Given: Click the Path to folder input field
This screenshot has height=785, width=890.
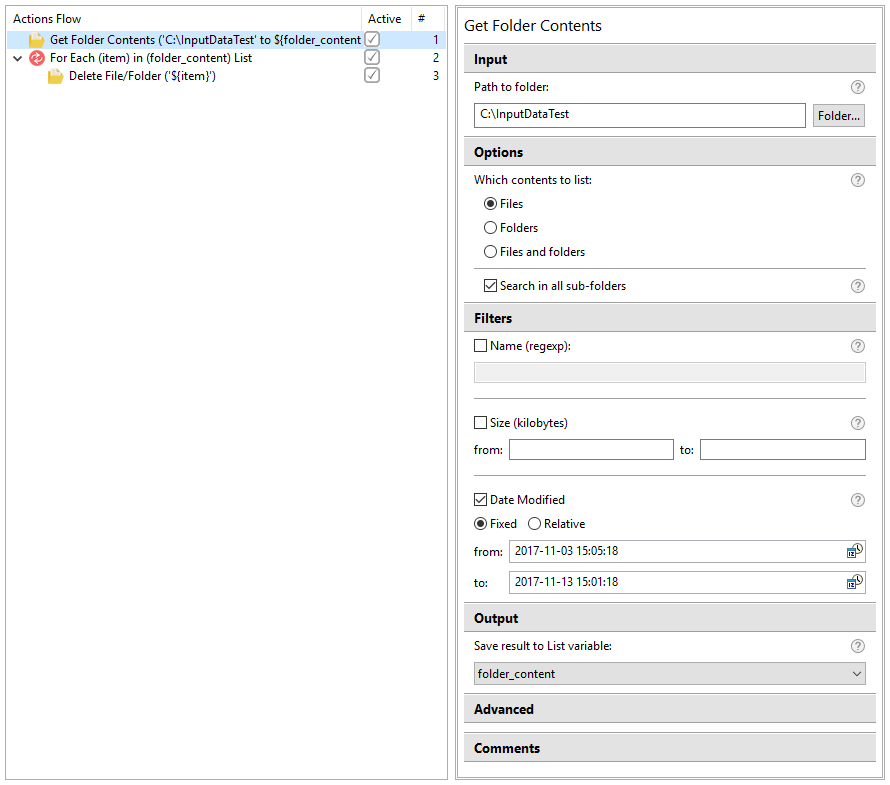Looking at the screenshot, I should (640, 115).
